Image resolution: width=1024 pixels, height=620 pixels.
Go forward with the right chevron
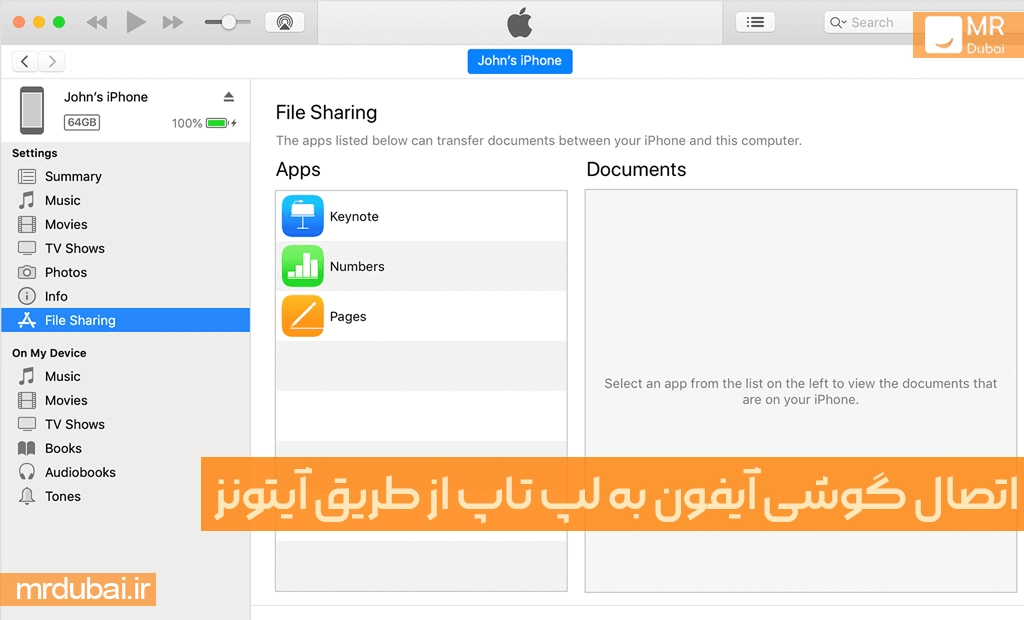[x=52, y=61]
